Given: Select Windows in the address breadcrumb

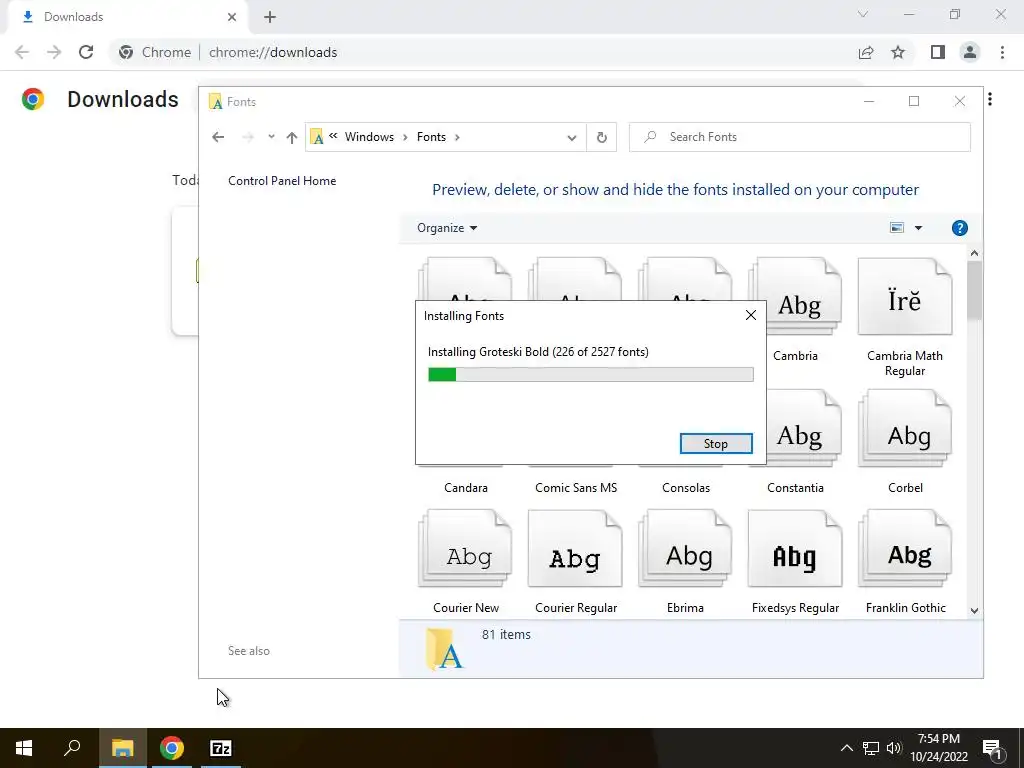Looking at the screenshot, I should pyautogui.click(x=369, y=137).
